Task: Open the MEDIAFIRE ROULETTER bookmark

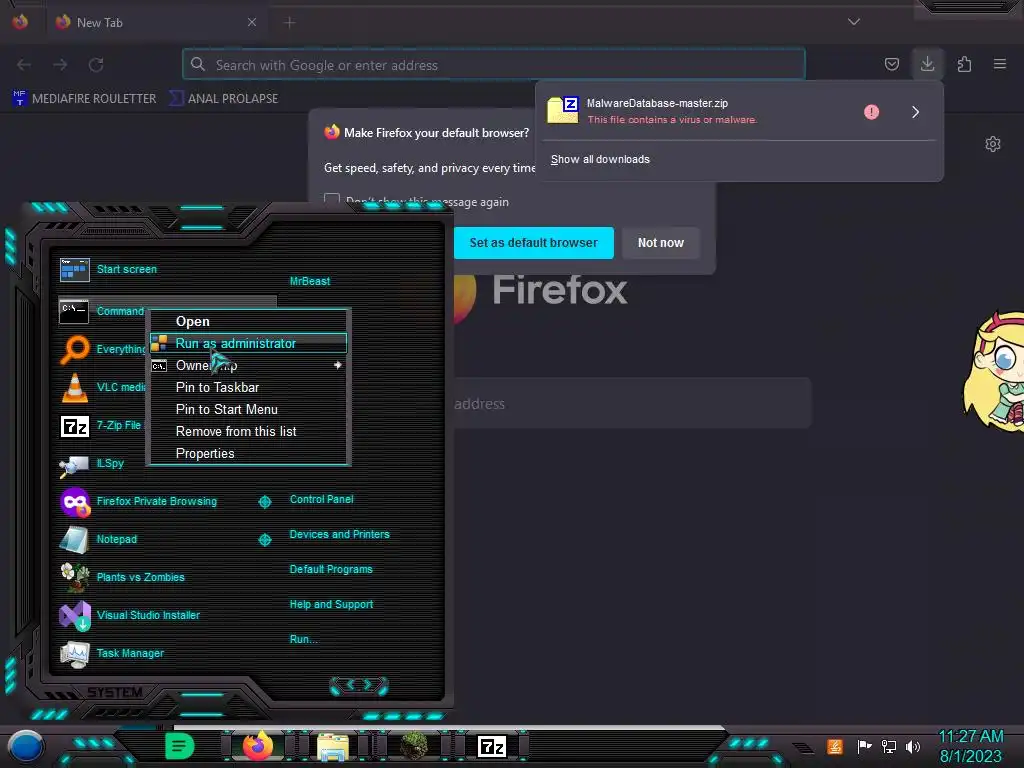Action: pyautogui.click(x=84, y=99)
